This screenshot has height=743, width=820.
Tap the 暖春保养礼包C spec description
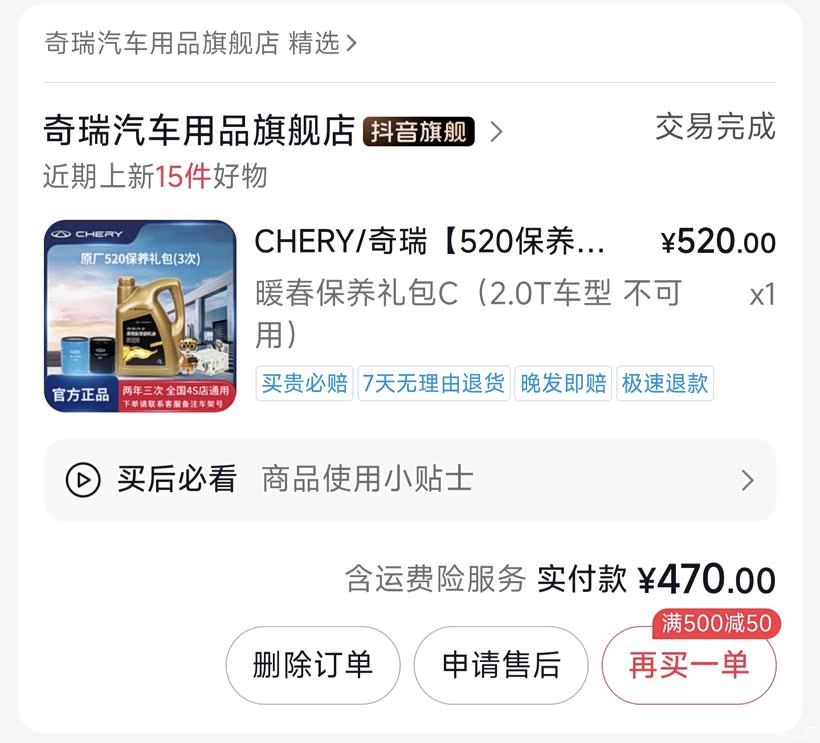[x=468, y=312]
